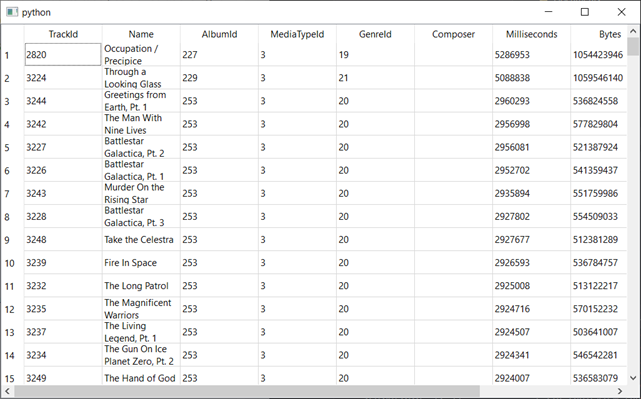Click the vertical scrollbar down arrow

pyautogui.click(x=633, y=378)
